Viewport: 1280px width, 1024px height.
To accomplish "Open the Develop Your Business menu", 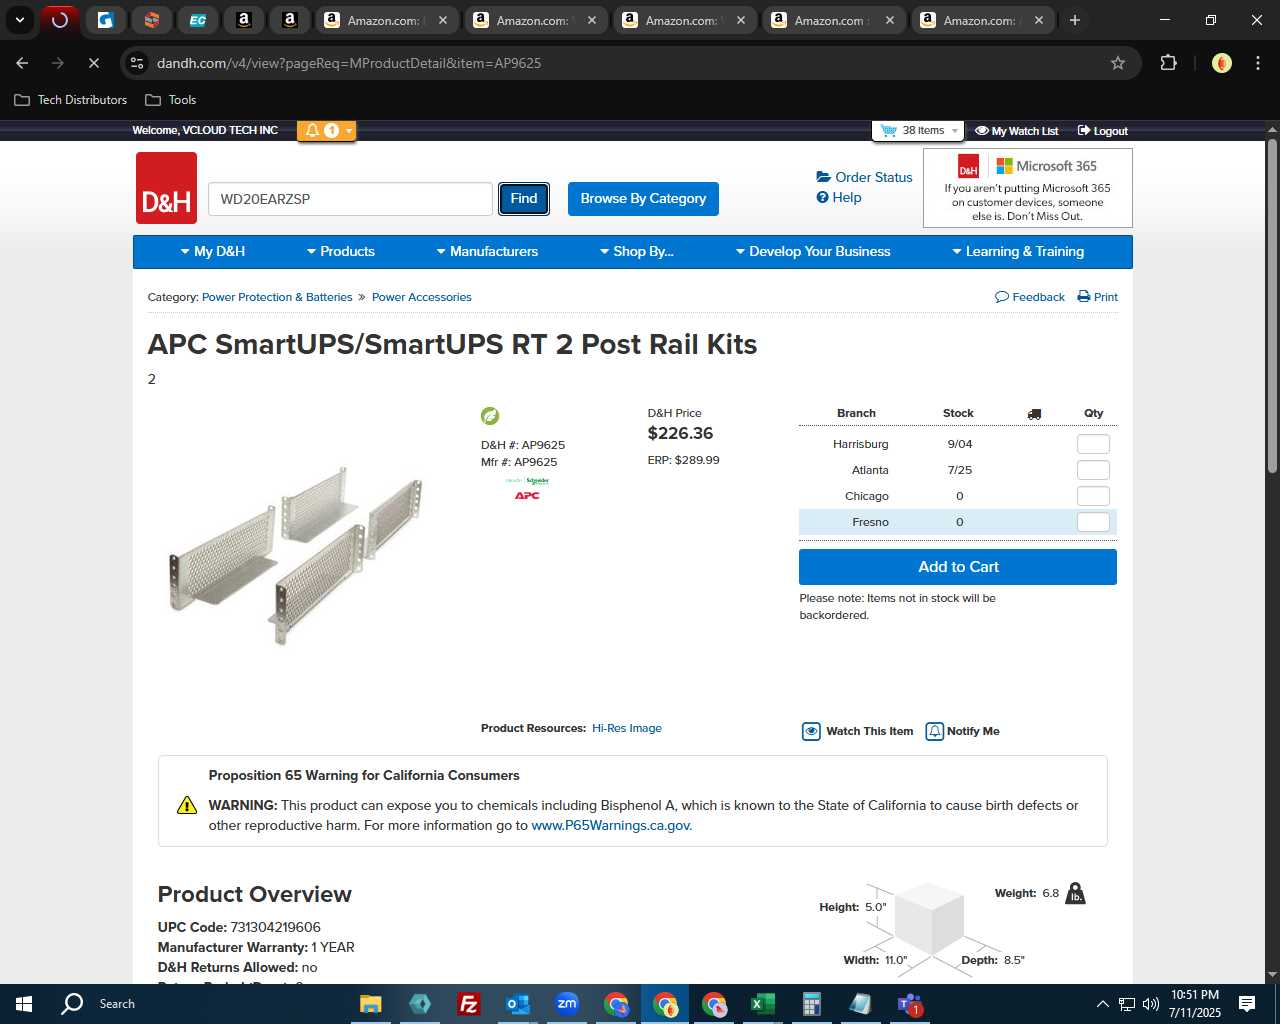I will point(813,252).
